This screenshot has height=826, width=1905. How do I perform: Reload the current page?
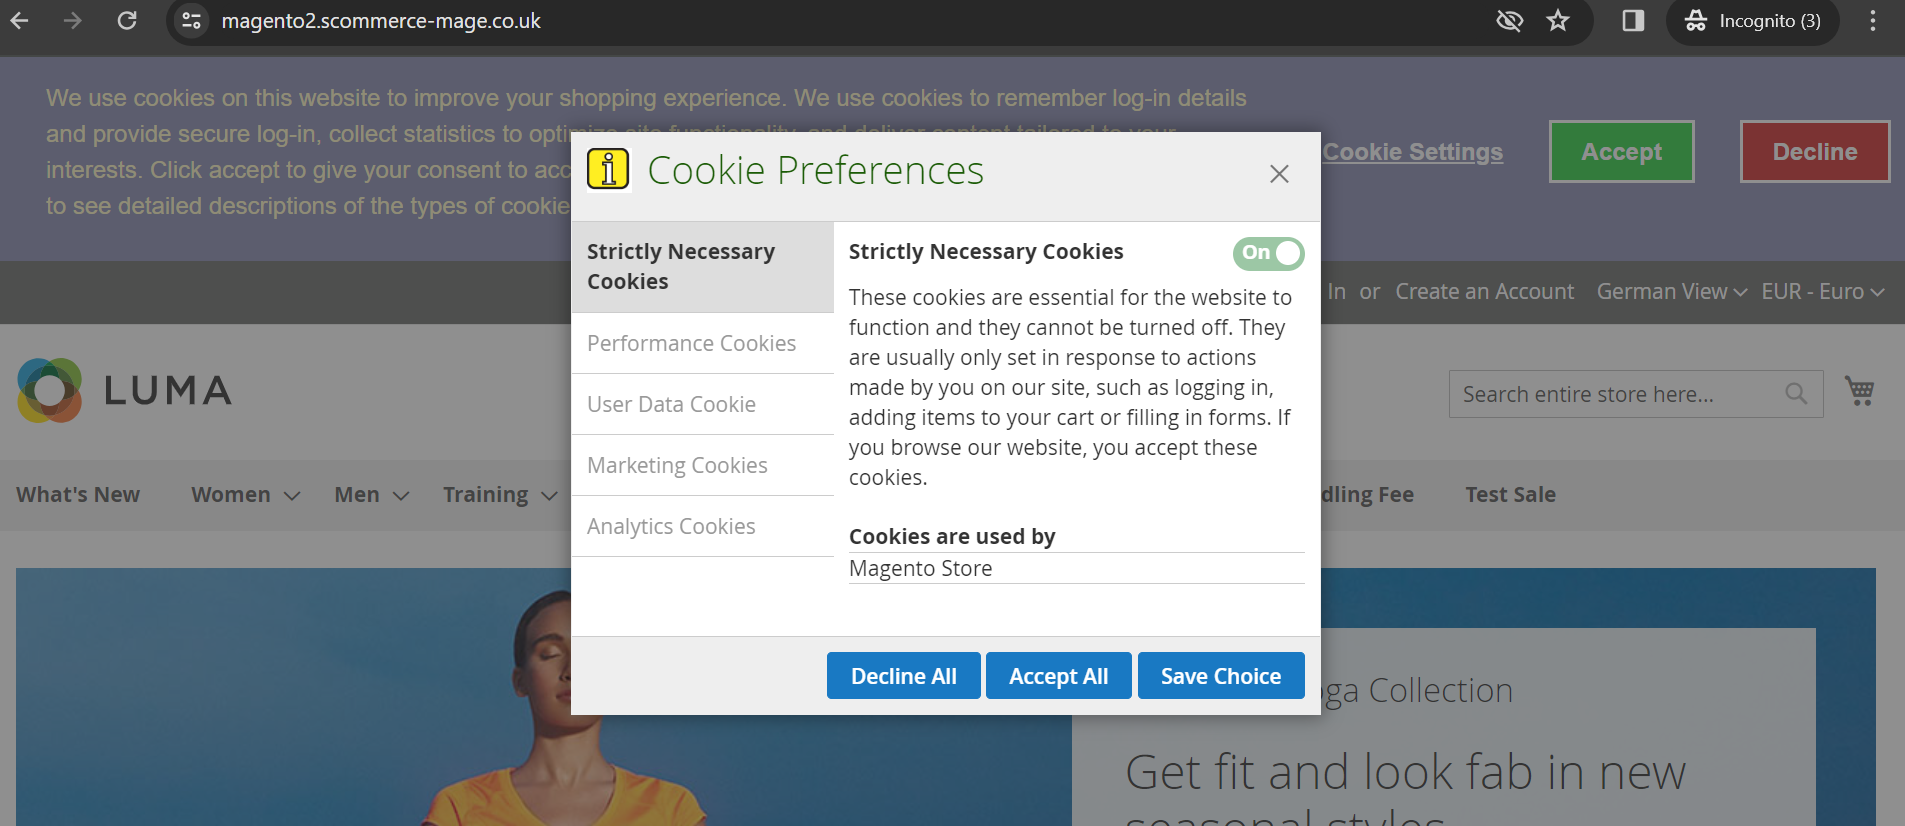coord(127,21)
